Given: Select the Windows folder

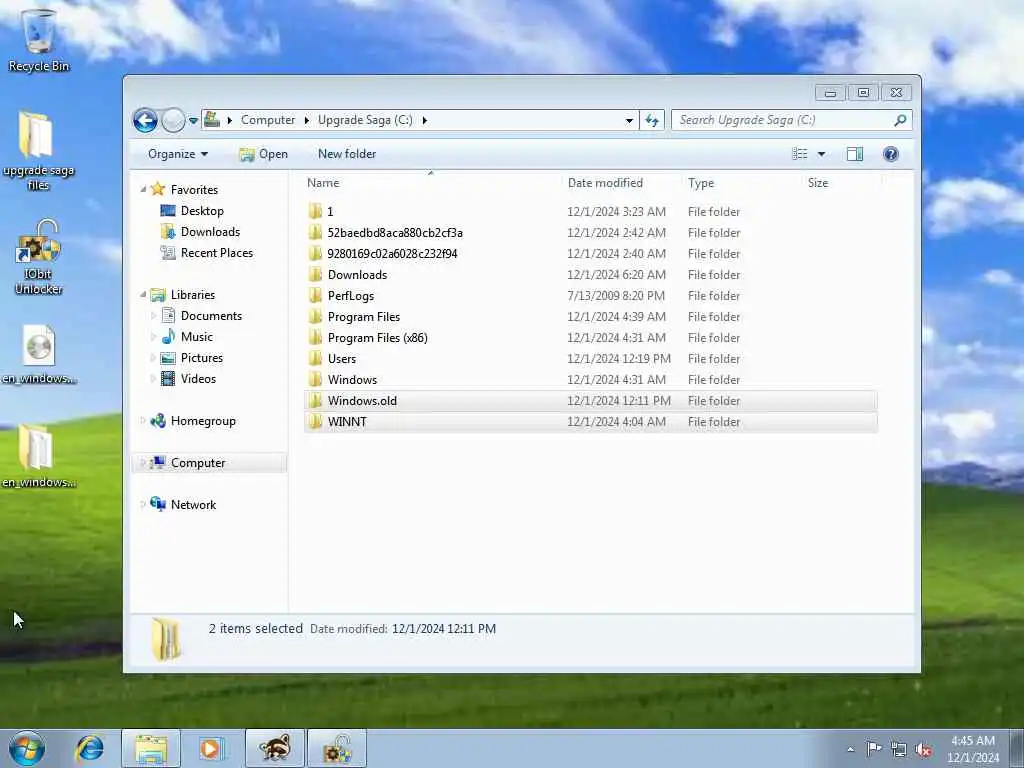Looking at the screenshot, I should click(590, 379).
